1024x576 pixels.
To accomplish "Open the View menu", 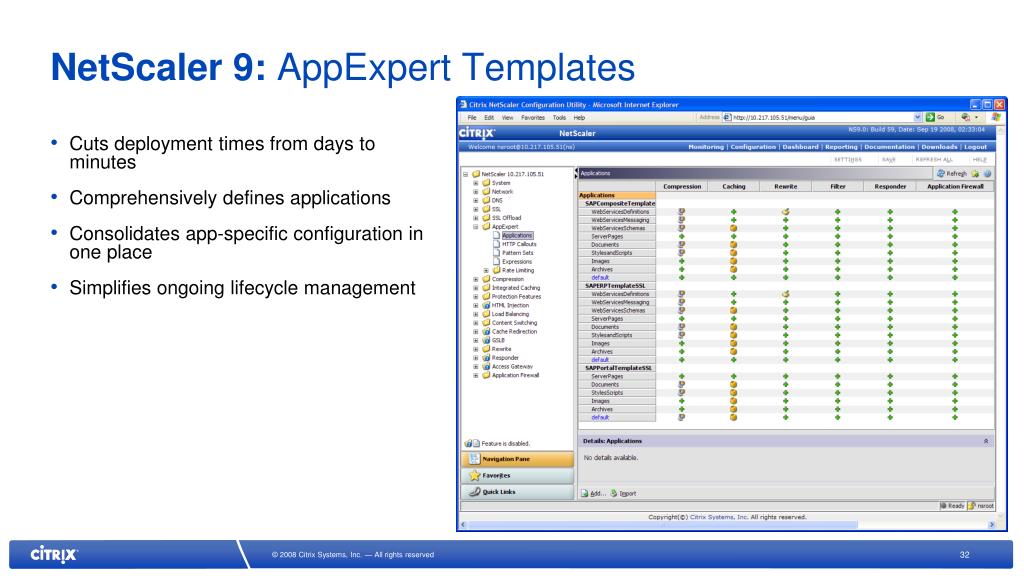I will pos(507,118).
